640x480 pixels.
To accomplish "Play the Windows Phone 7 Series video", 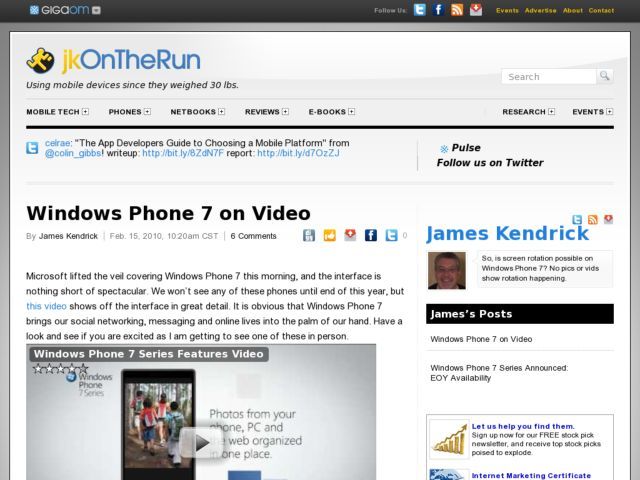I will (202, 442).
